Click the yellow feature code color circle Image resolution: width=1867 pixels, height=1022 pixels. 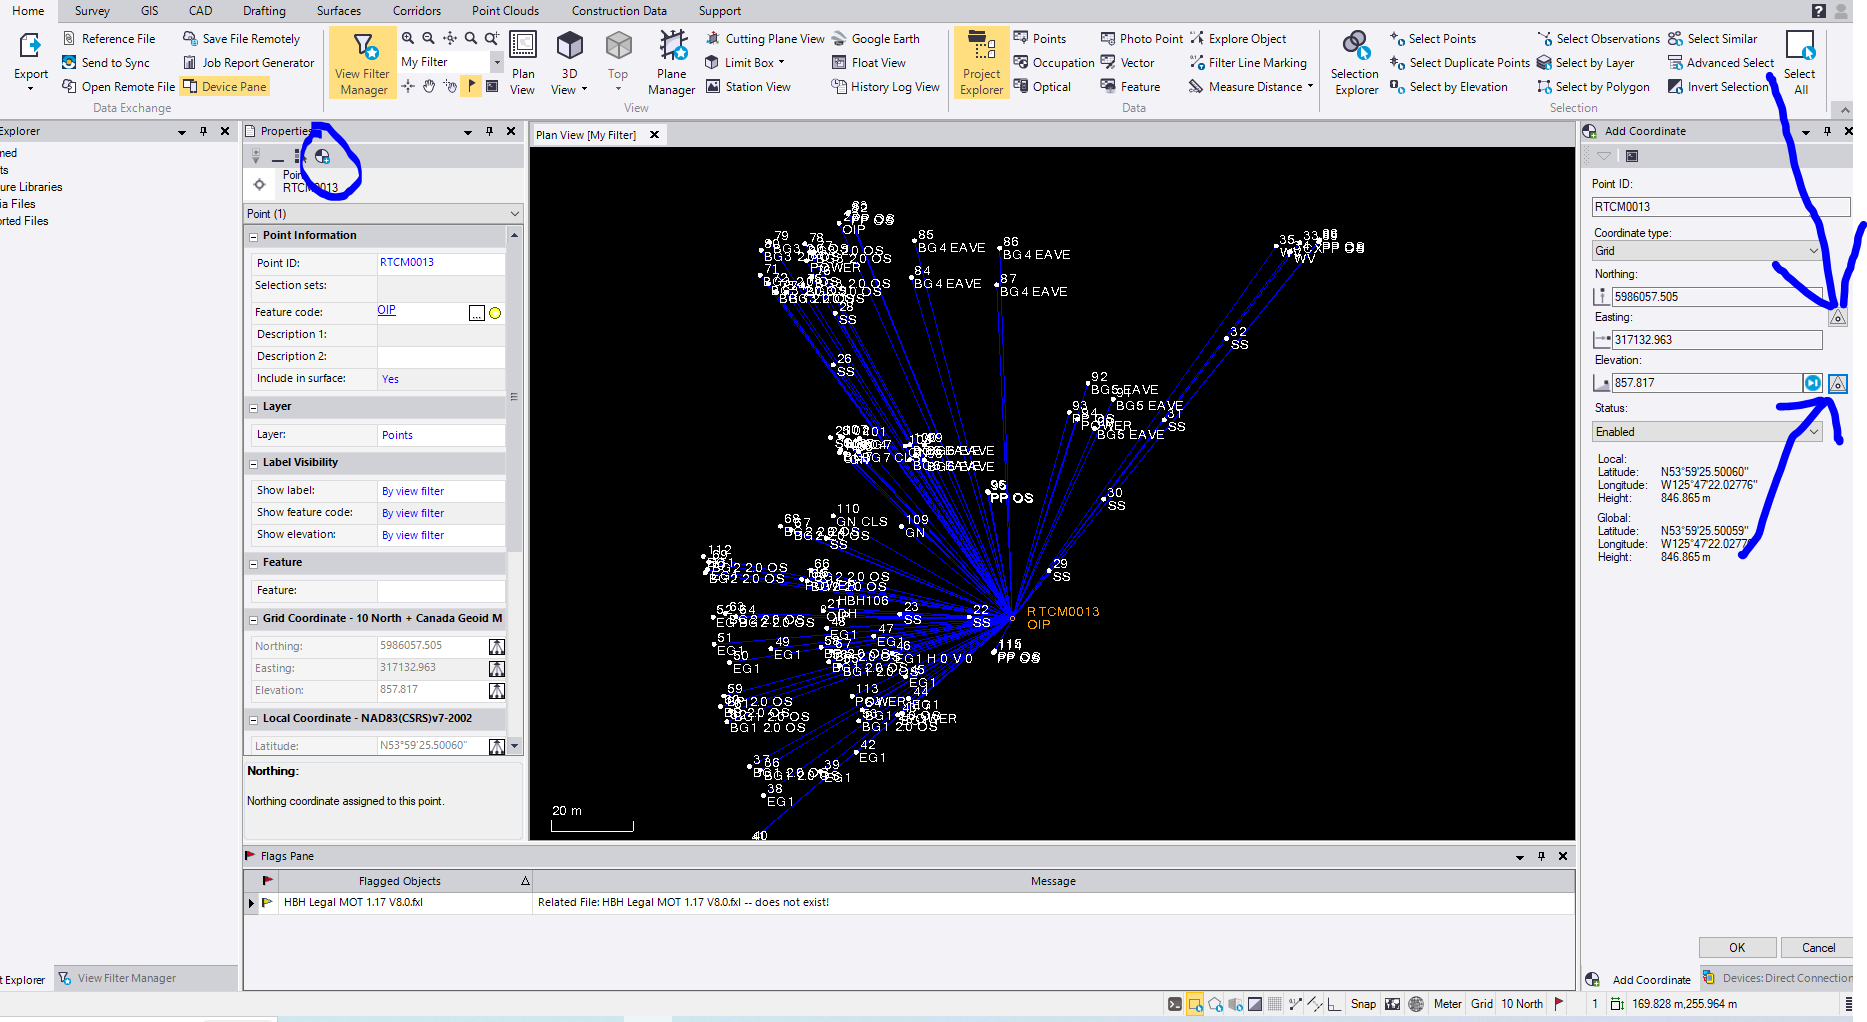click(495, 313)
